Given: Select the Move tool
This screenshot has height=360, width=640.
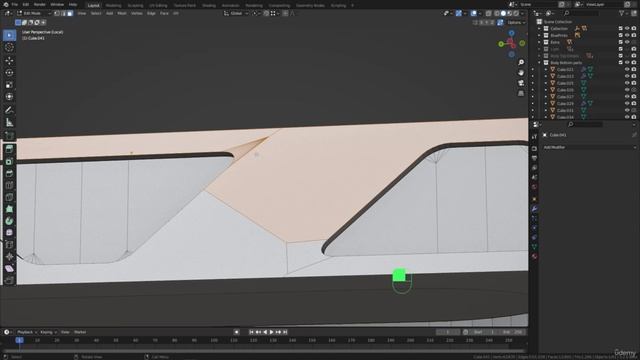Looking at the screenshot, I should [9, 61].
